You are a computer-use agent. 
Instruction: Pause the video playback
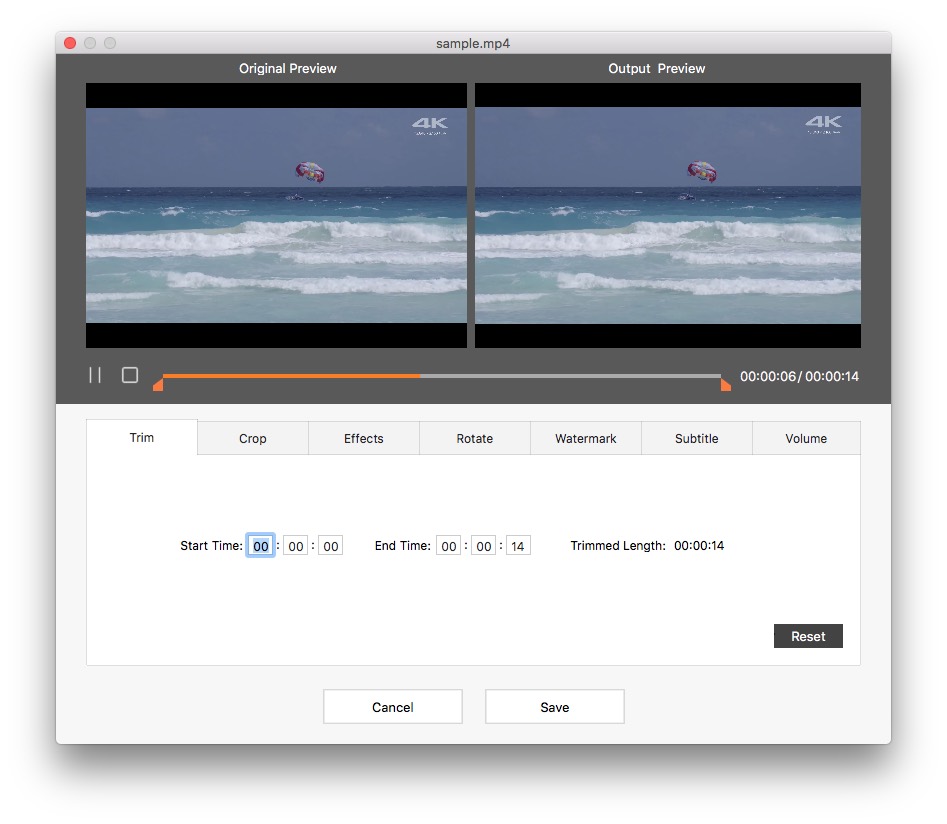click(95, 374)
